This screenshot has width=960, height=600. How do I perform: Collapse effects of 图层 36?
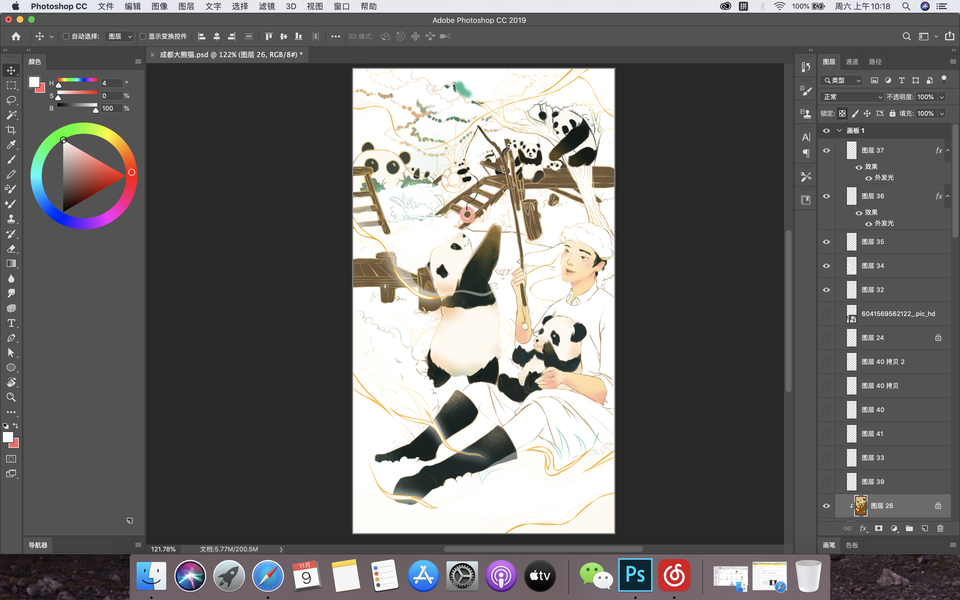[948, 196]
